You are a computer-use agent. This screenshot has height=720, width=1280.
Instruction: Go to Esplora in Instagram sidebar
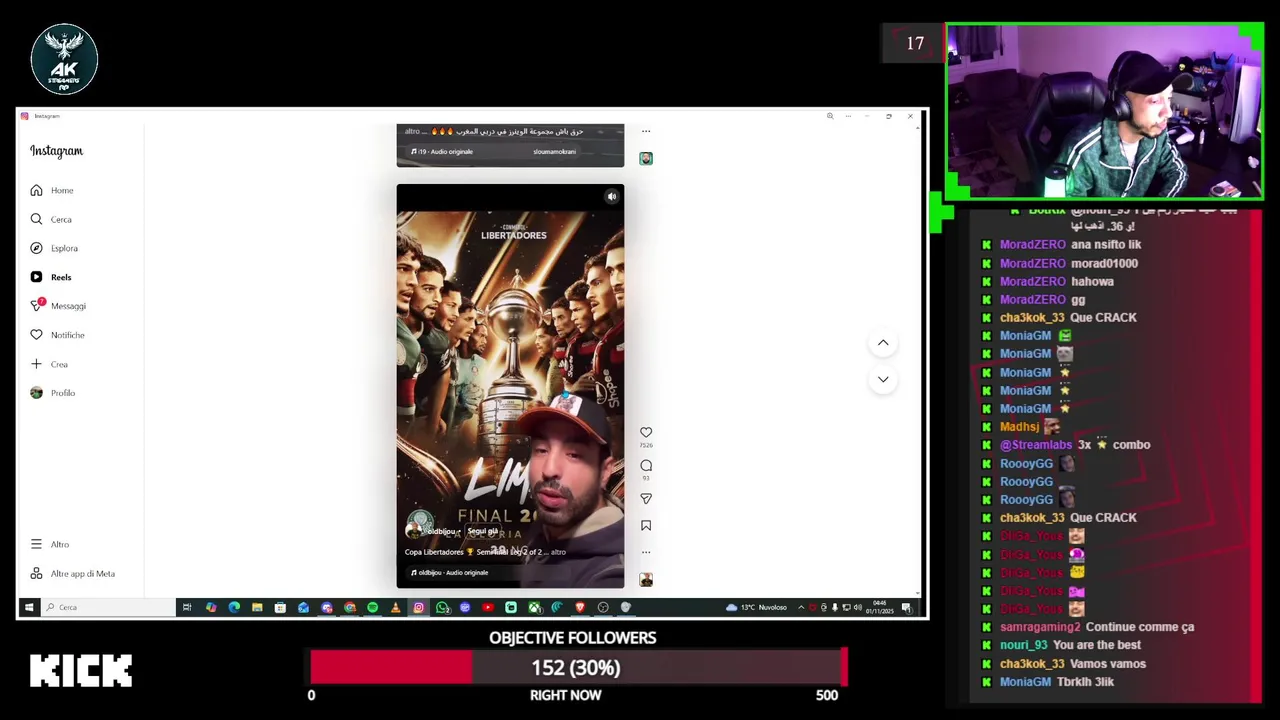(x=54, y=248)
